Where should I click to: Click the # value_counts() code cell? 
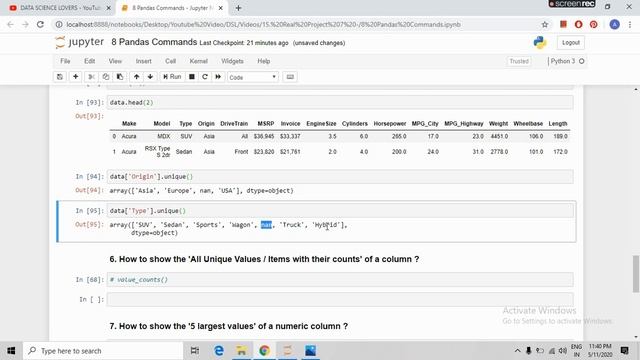click(x=340, y=280)
